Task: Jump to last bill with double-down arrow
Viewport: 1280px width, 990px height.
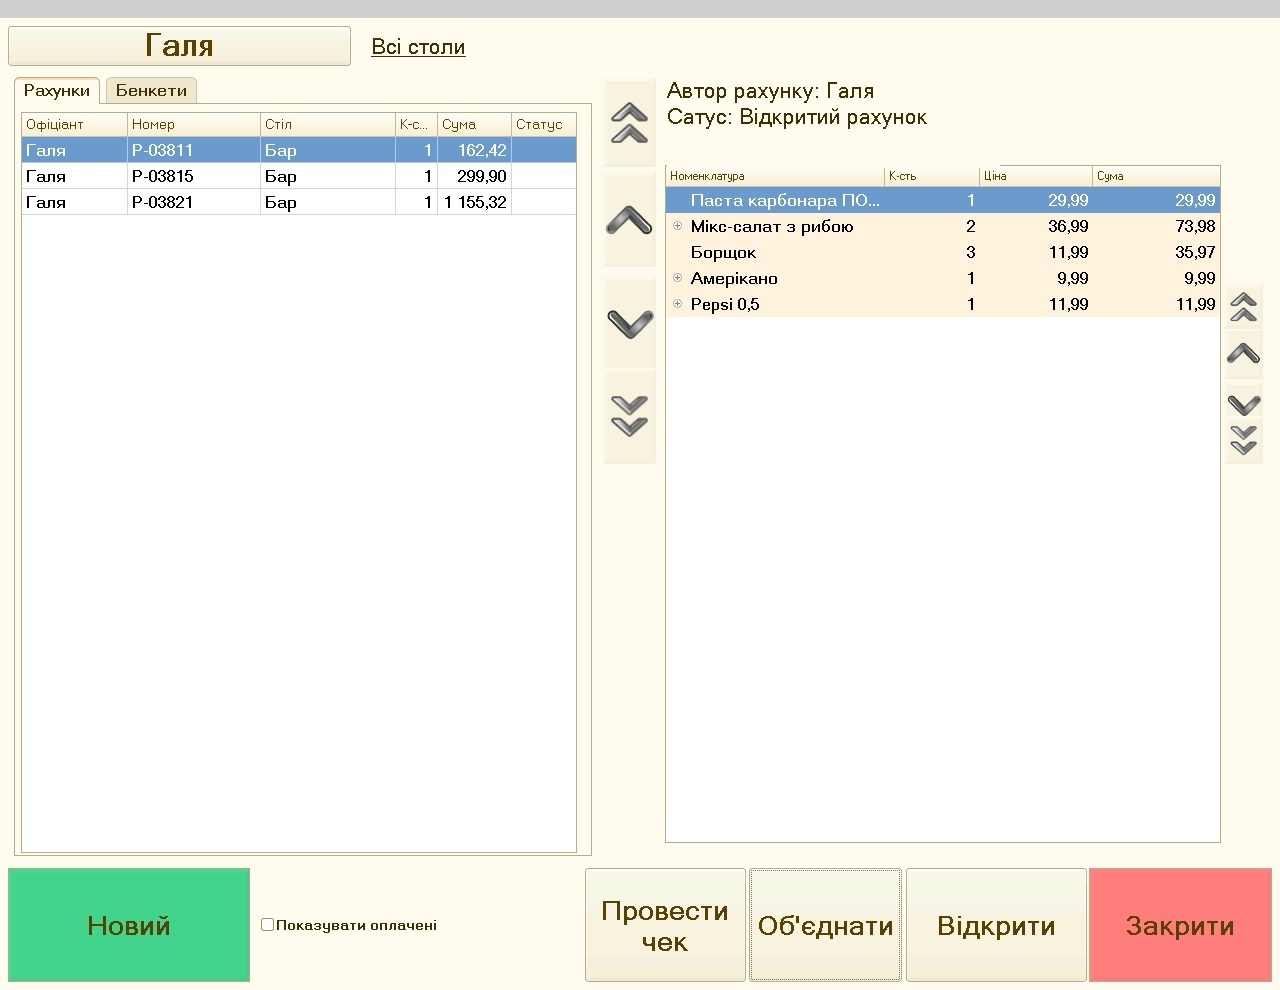Action: pyautogui.click(x=629, y=416)
